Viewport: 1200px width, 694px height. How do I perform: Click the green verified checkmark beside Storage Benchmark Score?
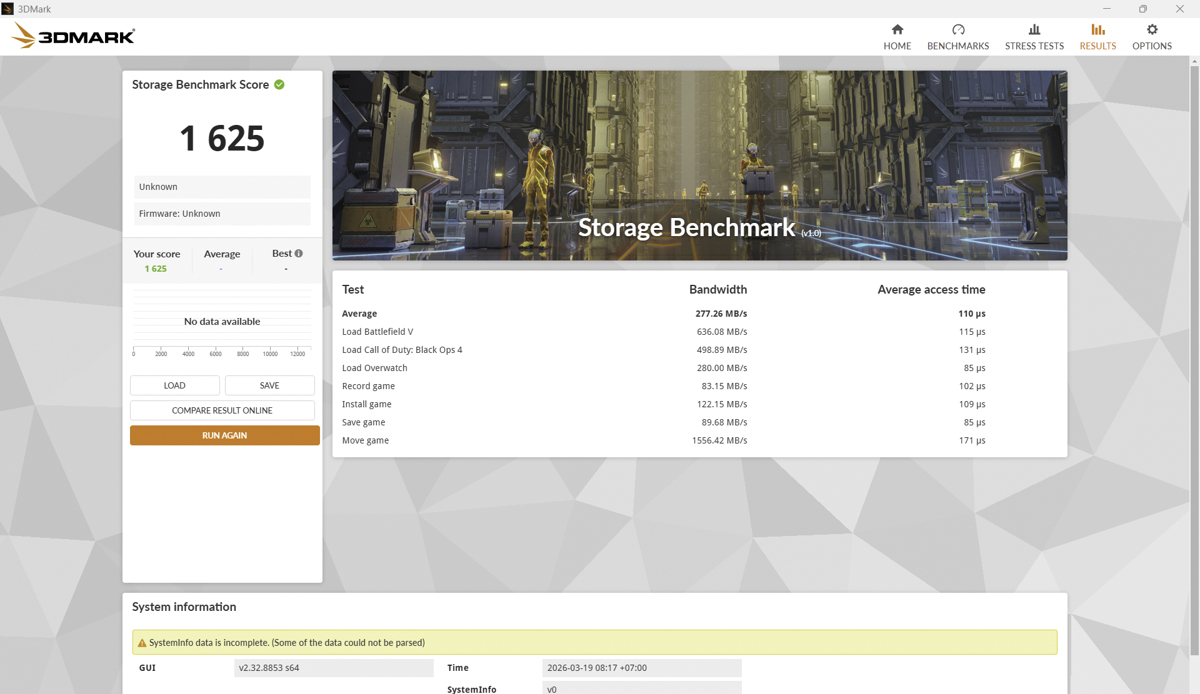(x=281, y=85)
